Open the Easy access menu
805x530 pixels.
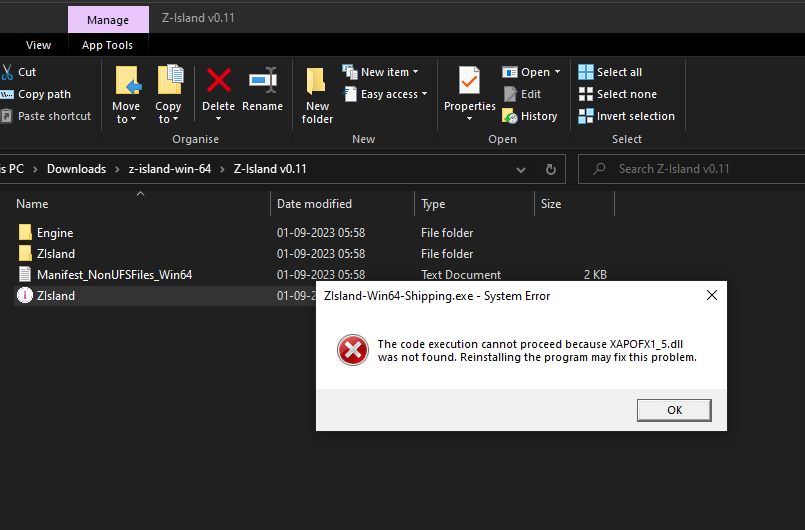[x=385, y=94]
